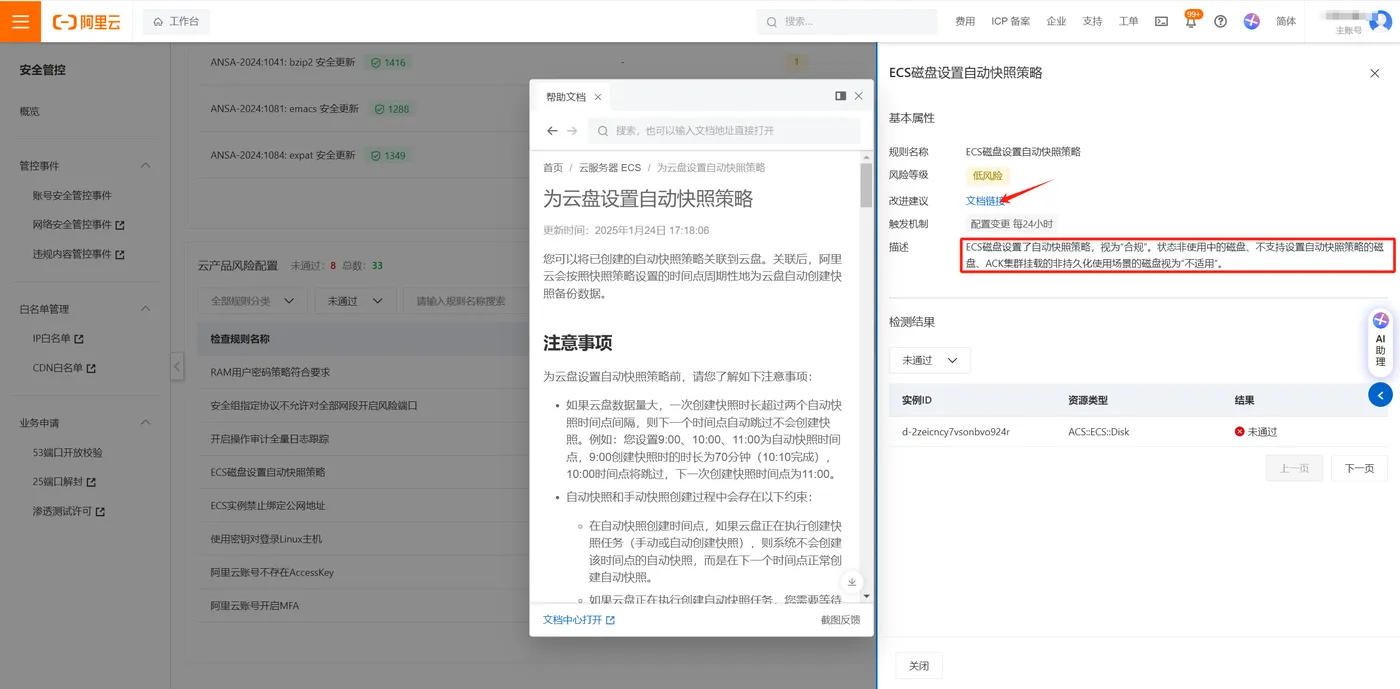This screenshot has width=1400, height=689.
Task: Open the AI助理 floating widget
Action: pyautogui.click(x=1381, y=340)
